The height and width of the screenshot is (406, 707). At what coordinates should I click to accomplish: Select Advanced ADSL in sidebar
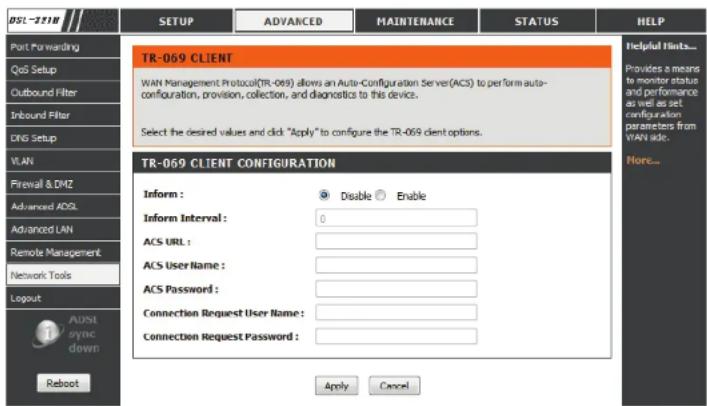point(63,207)
